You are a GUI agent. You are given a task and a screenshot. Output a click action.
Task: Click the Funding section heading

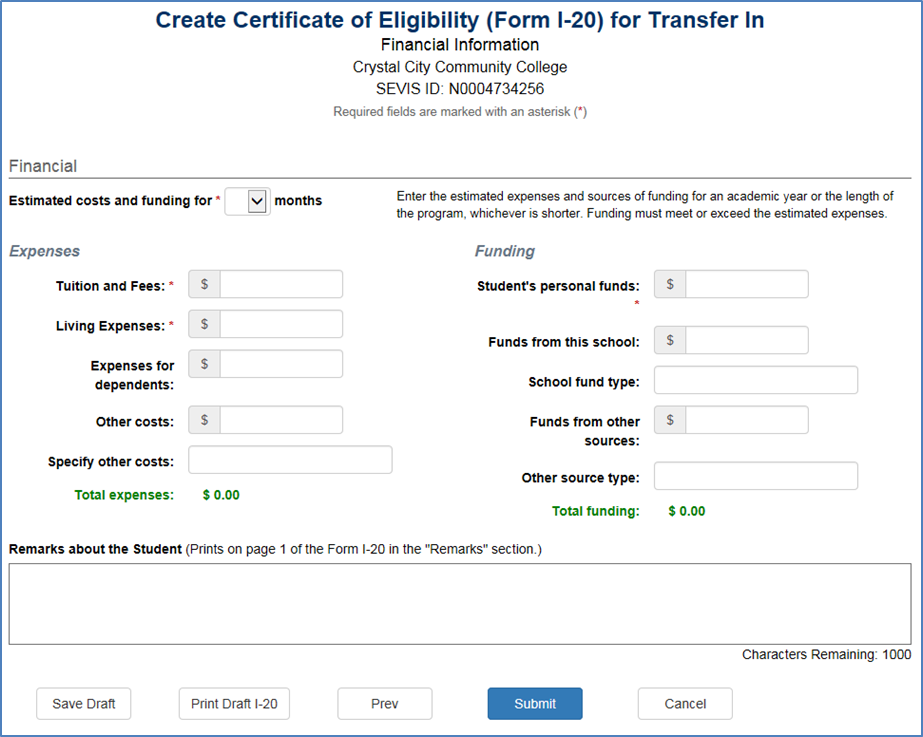tap(505, 251)
